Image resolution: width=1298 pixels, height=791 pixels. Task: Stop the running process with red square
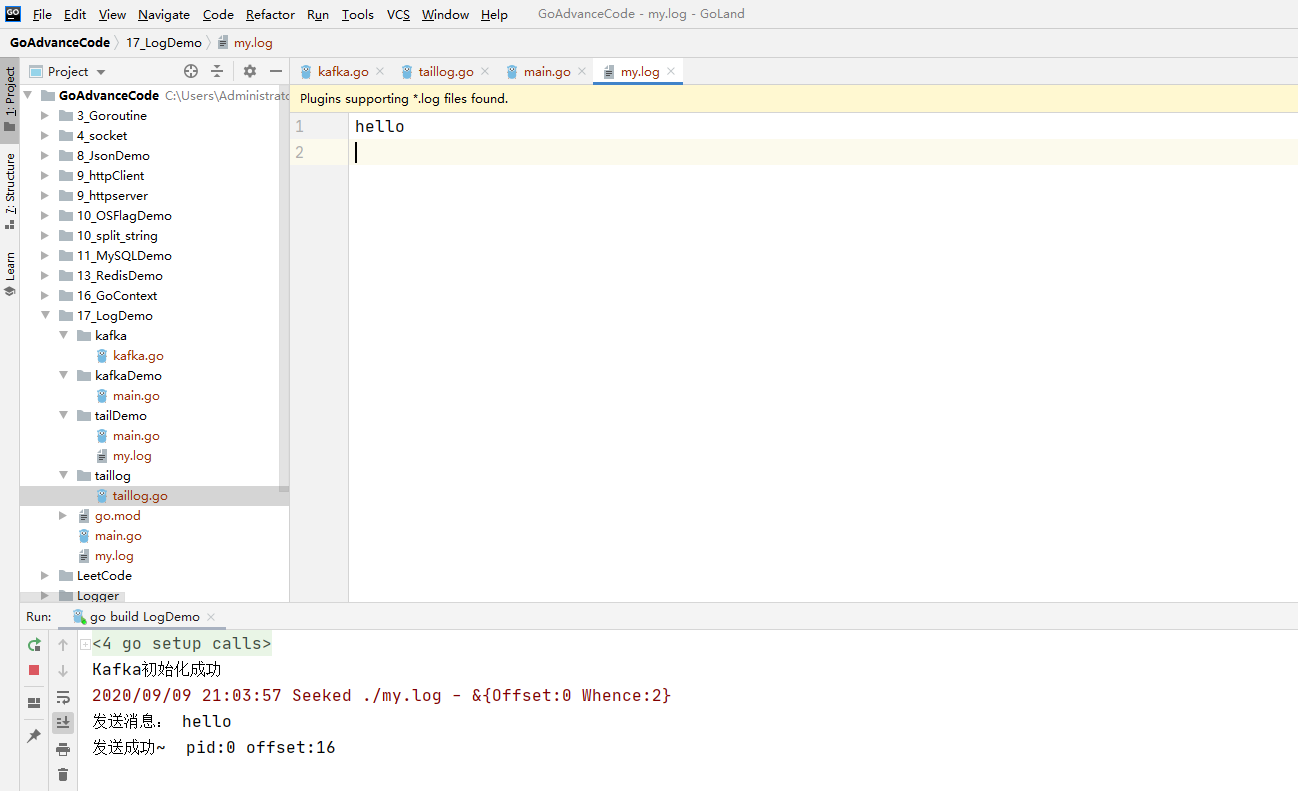34,670
